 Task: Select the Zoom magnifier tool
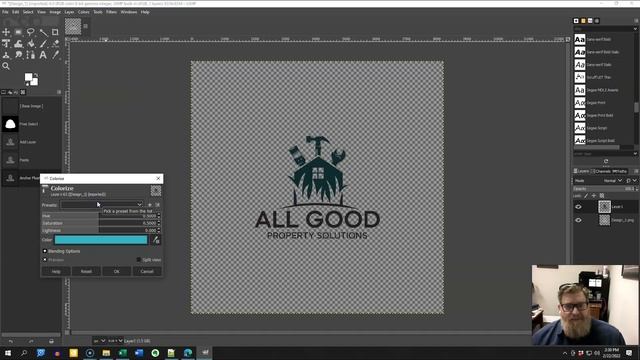coord(6,66)
